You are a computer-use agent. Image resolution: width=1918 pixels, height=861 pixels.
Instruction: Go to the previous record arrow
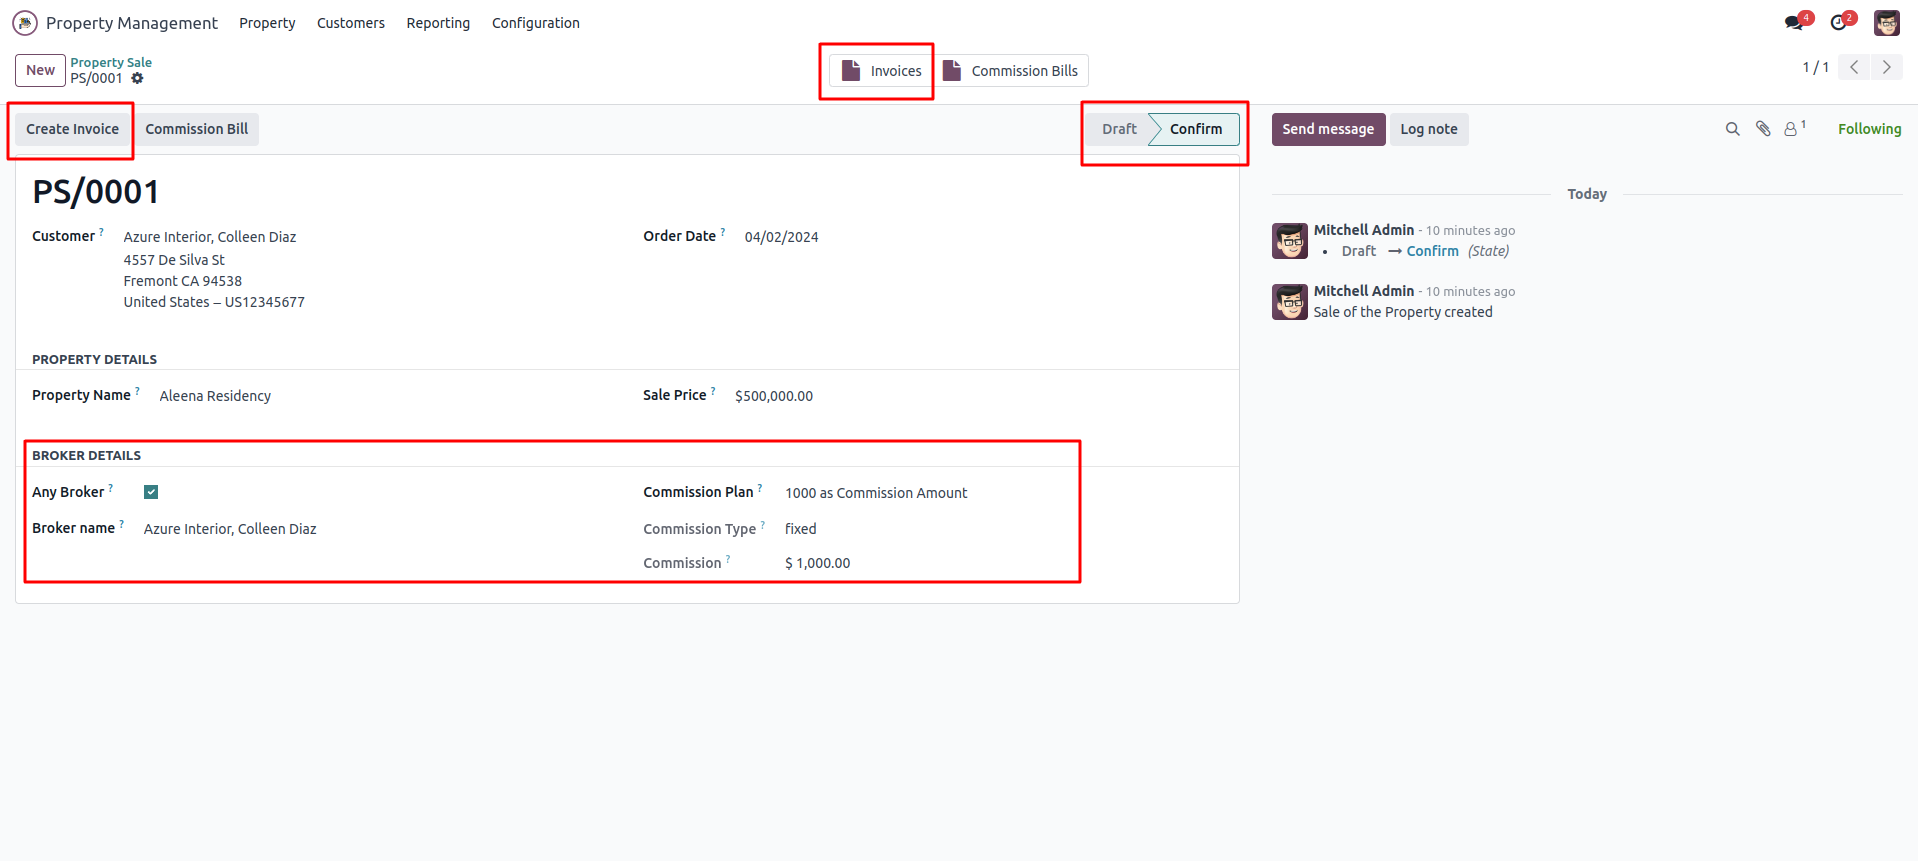[x=1854, y=67]
